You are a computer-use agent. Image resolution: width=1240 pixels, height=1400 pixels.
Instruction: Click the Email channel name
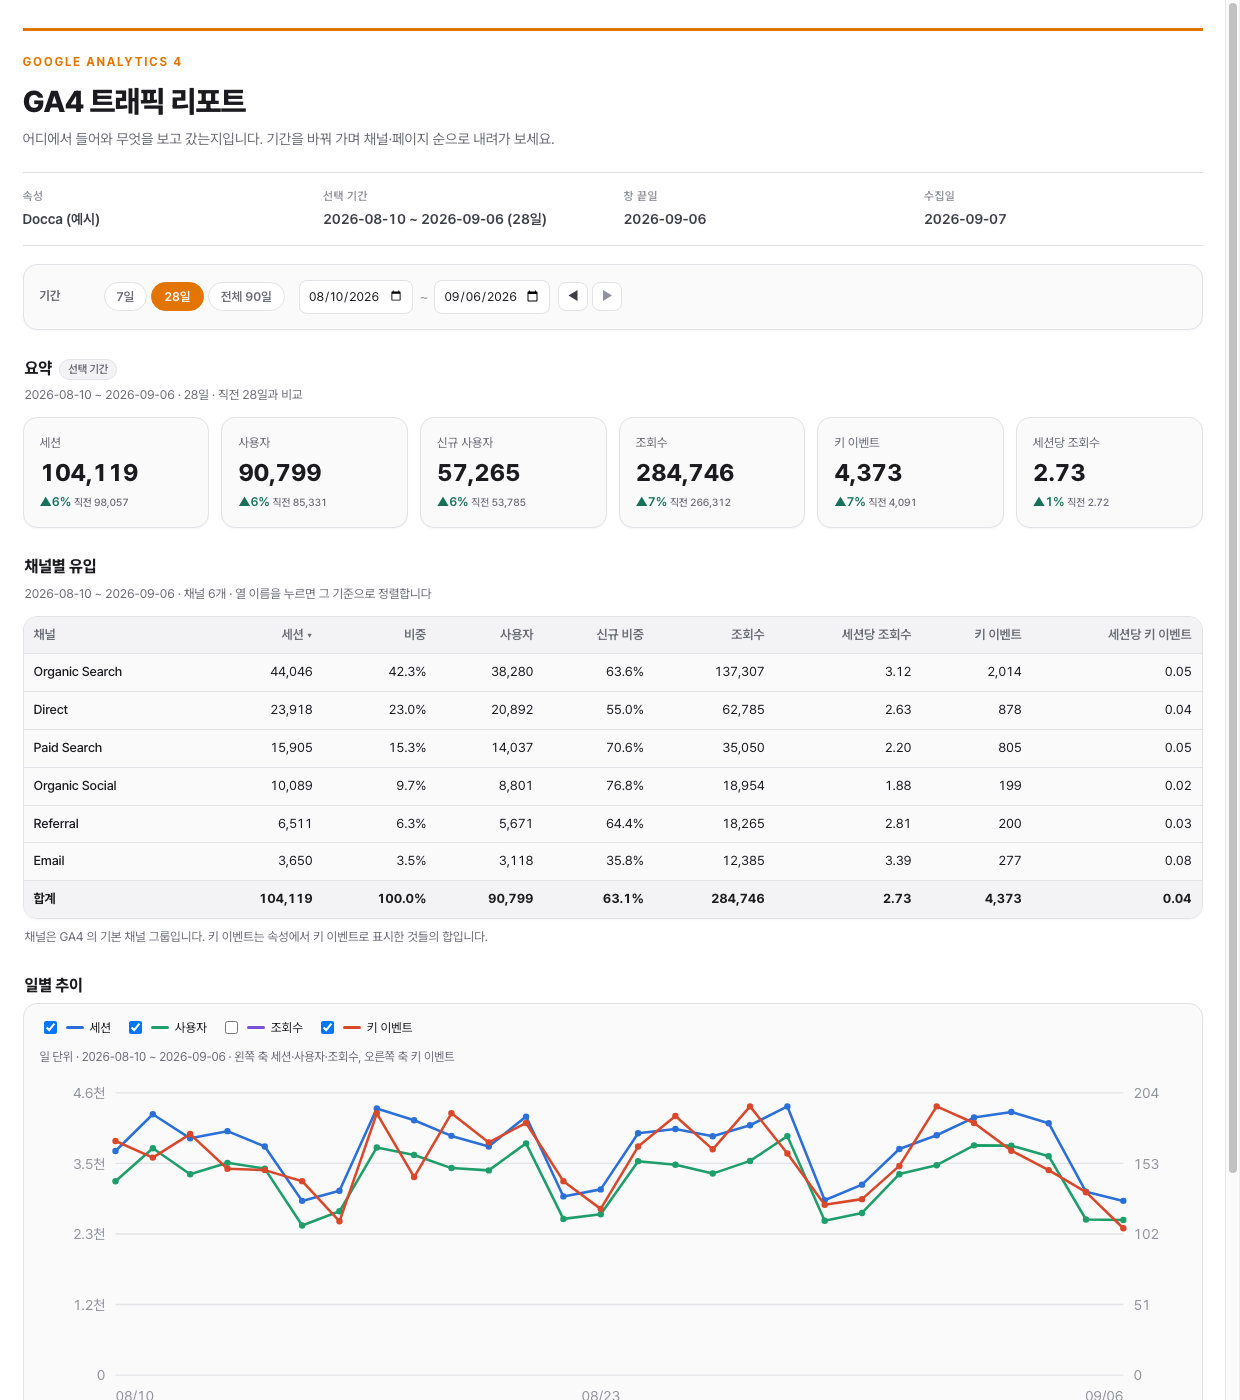(x=49, y=861)
